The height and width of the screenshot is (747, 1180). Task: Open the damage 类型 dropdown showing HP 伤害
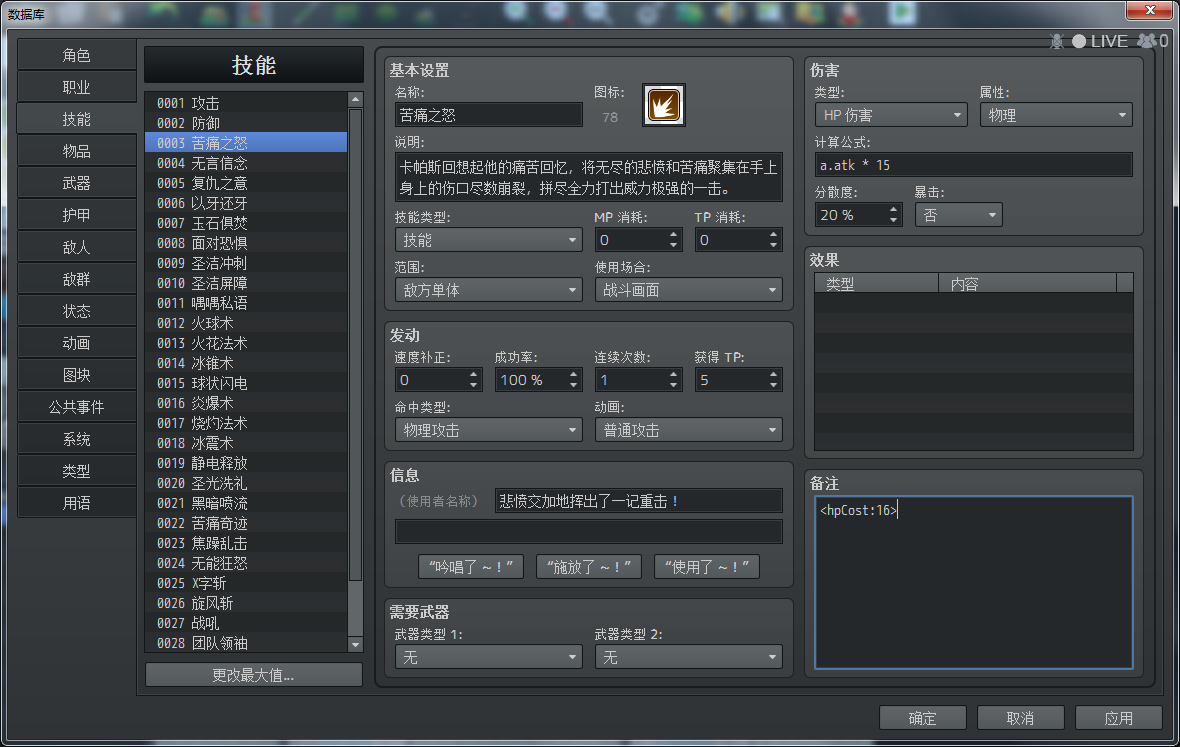[x=891, y=115]
